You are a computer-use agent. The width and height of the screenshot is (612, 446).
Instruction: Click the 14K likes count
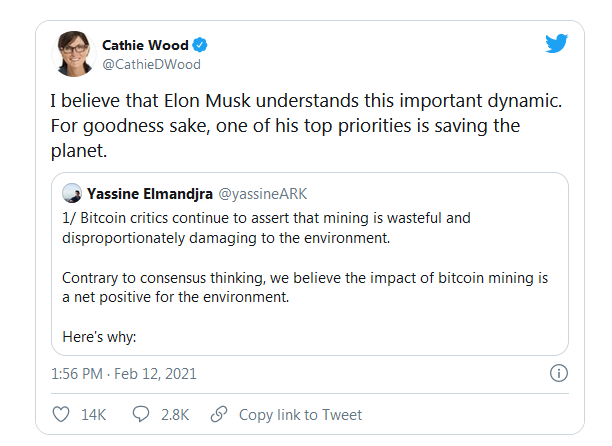(x=94, y=415)
